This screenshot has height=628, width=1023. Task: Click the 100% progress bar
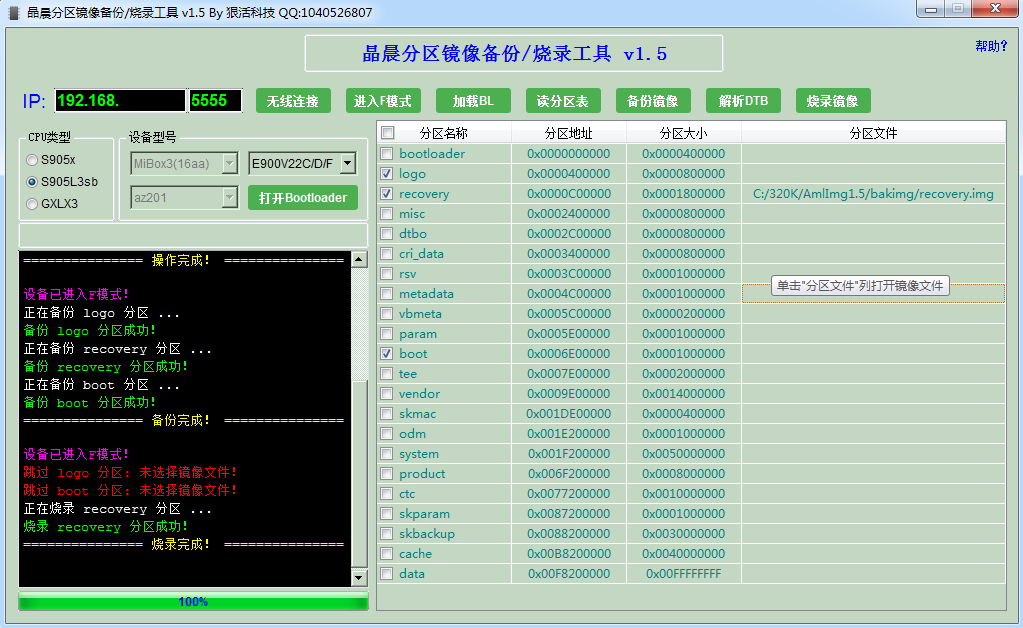[193, 602]
